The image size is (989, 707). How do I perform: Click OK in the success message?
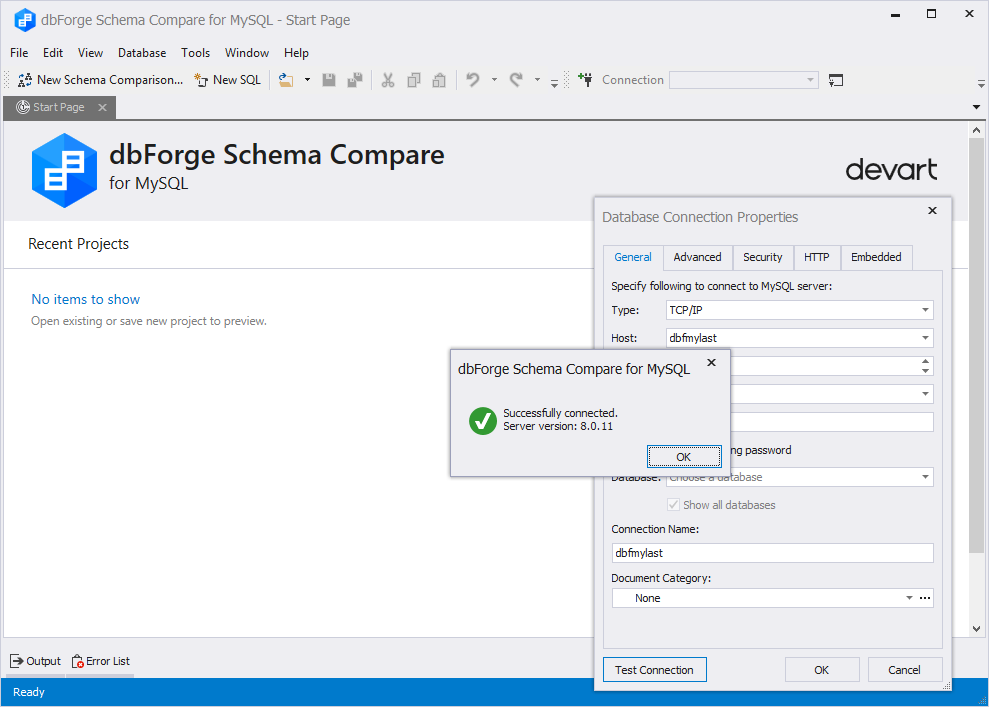[x=684, y=457]
